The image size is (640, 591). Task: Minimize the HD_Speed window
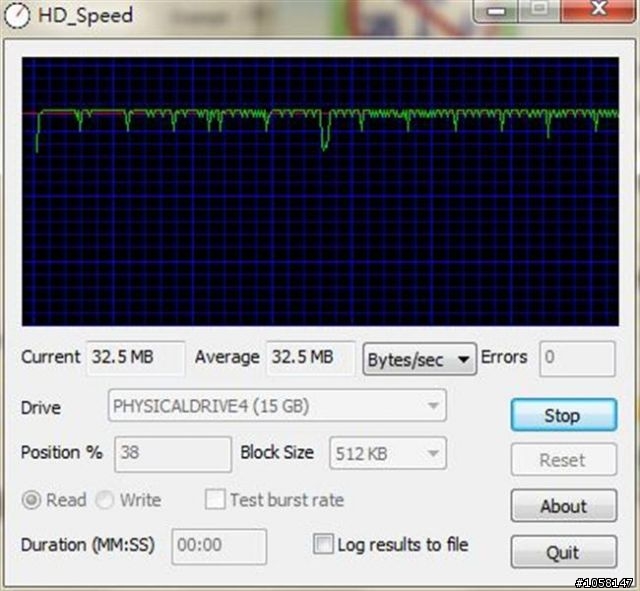click(496, 11)
